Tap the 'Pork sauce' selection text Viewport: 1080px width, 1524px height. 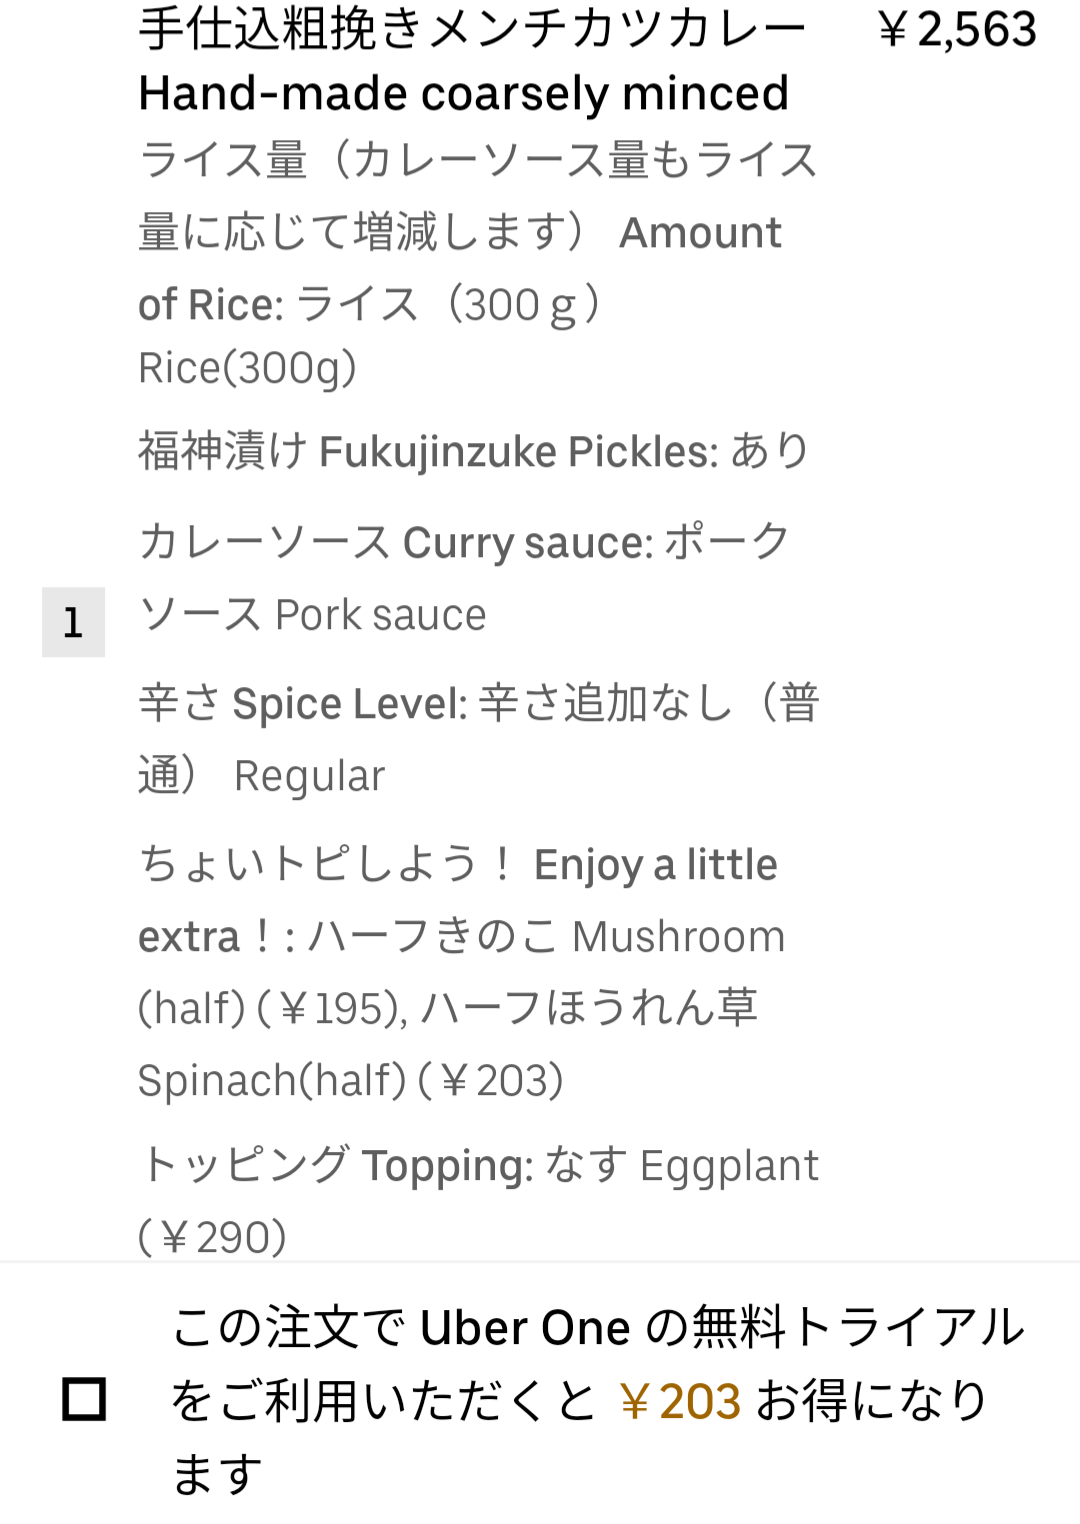click(x=380, y=615)
